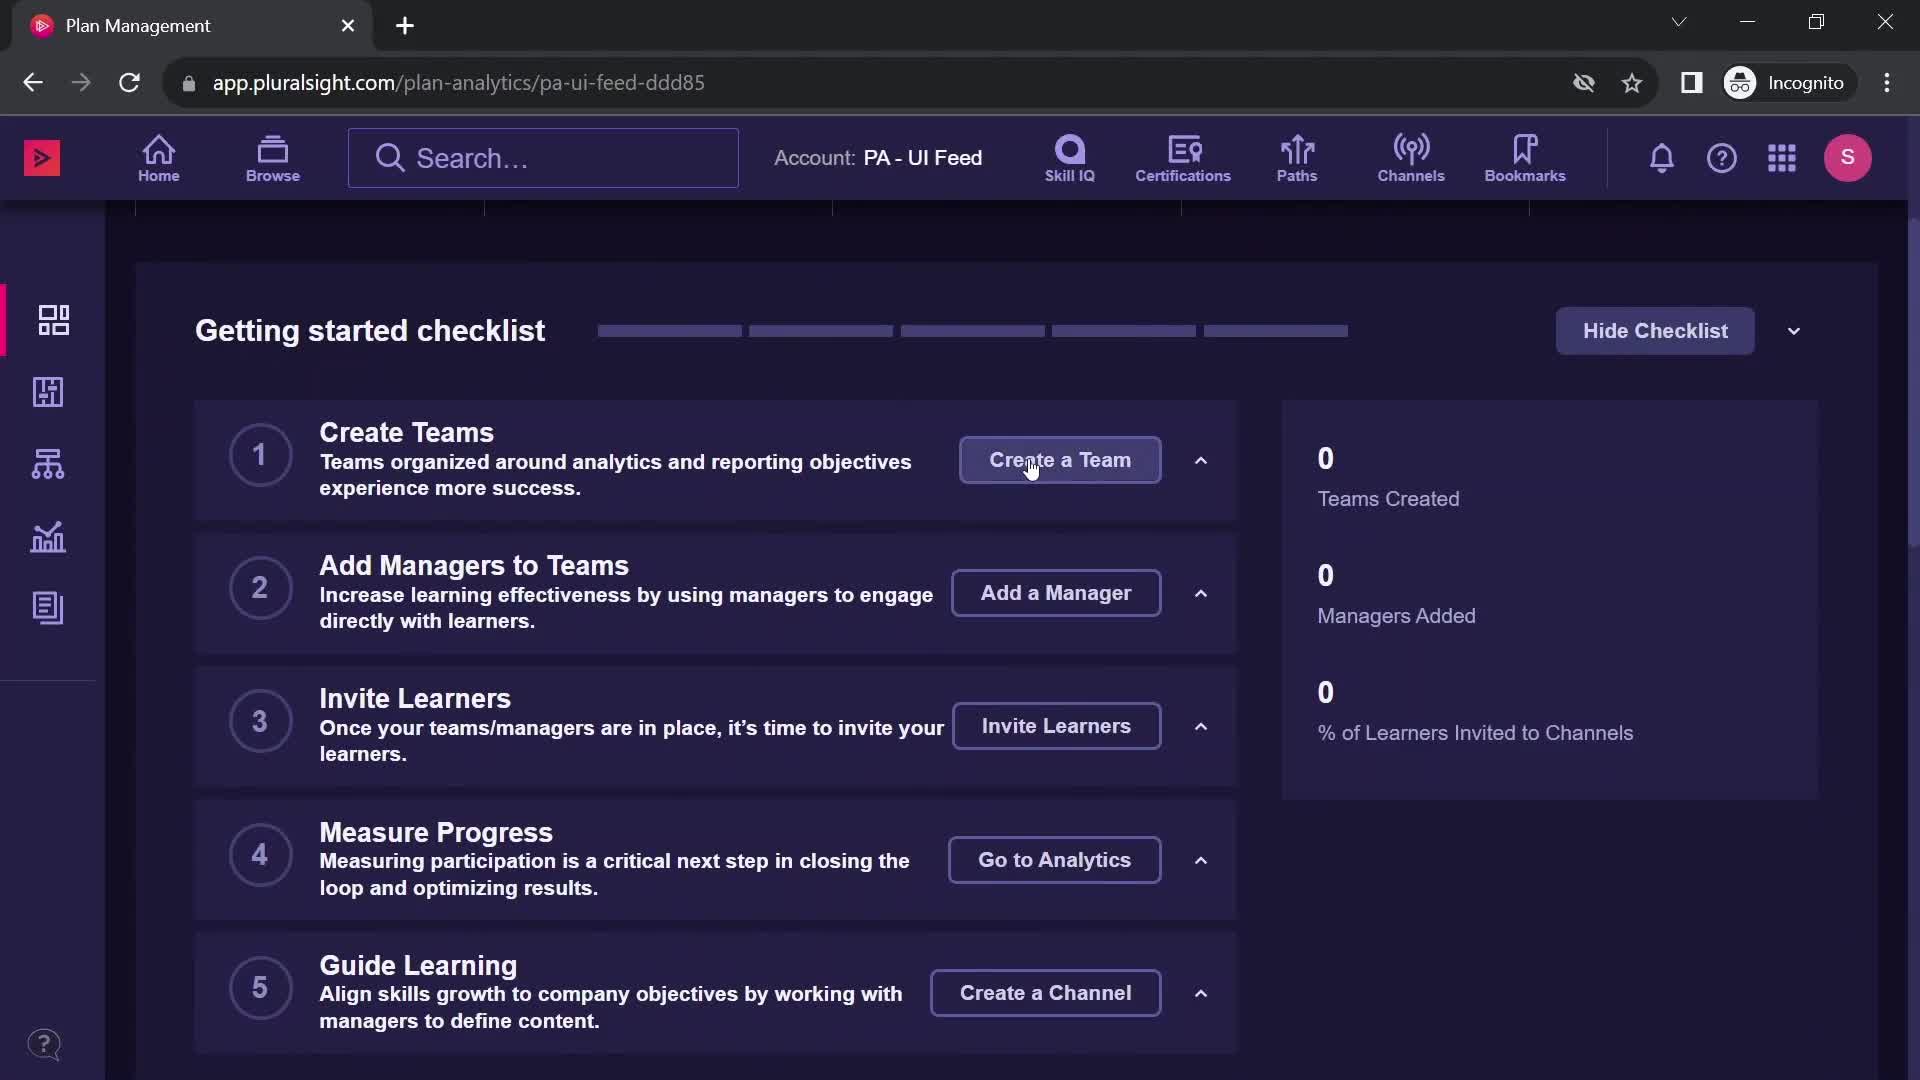1920x1080 pixels.
Task: Click the page vertical scrollbar
Action: tap(1913, 380)
